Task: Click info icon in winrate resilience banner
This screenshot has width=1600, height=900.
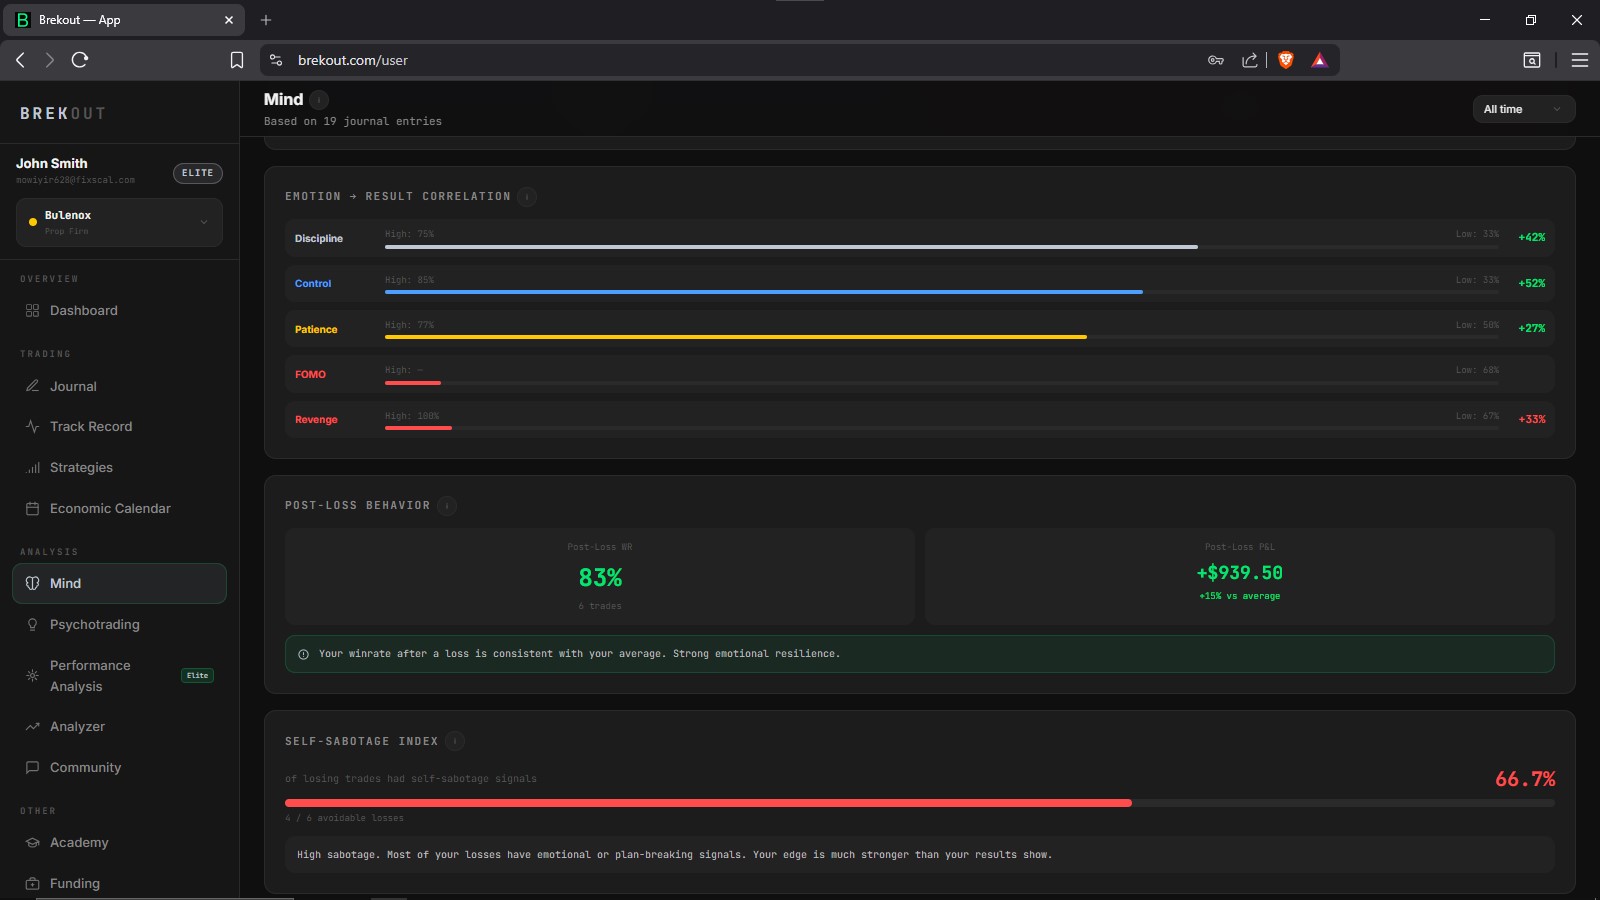Action: point(303,654)
